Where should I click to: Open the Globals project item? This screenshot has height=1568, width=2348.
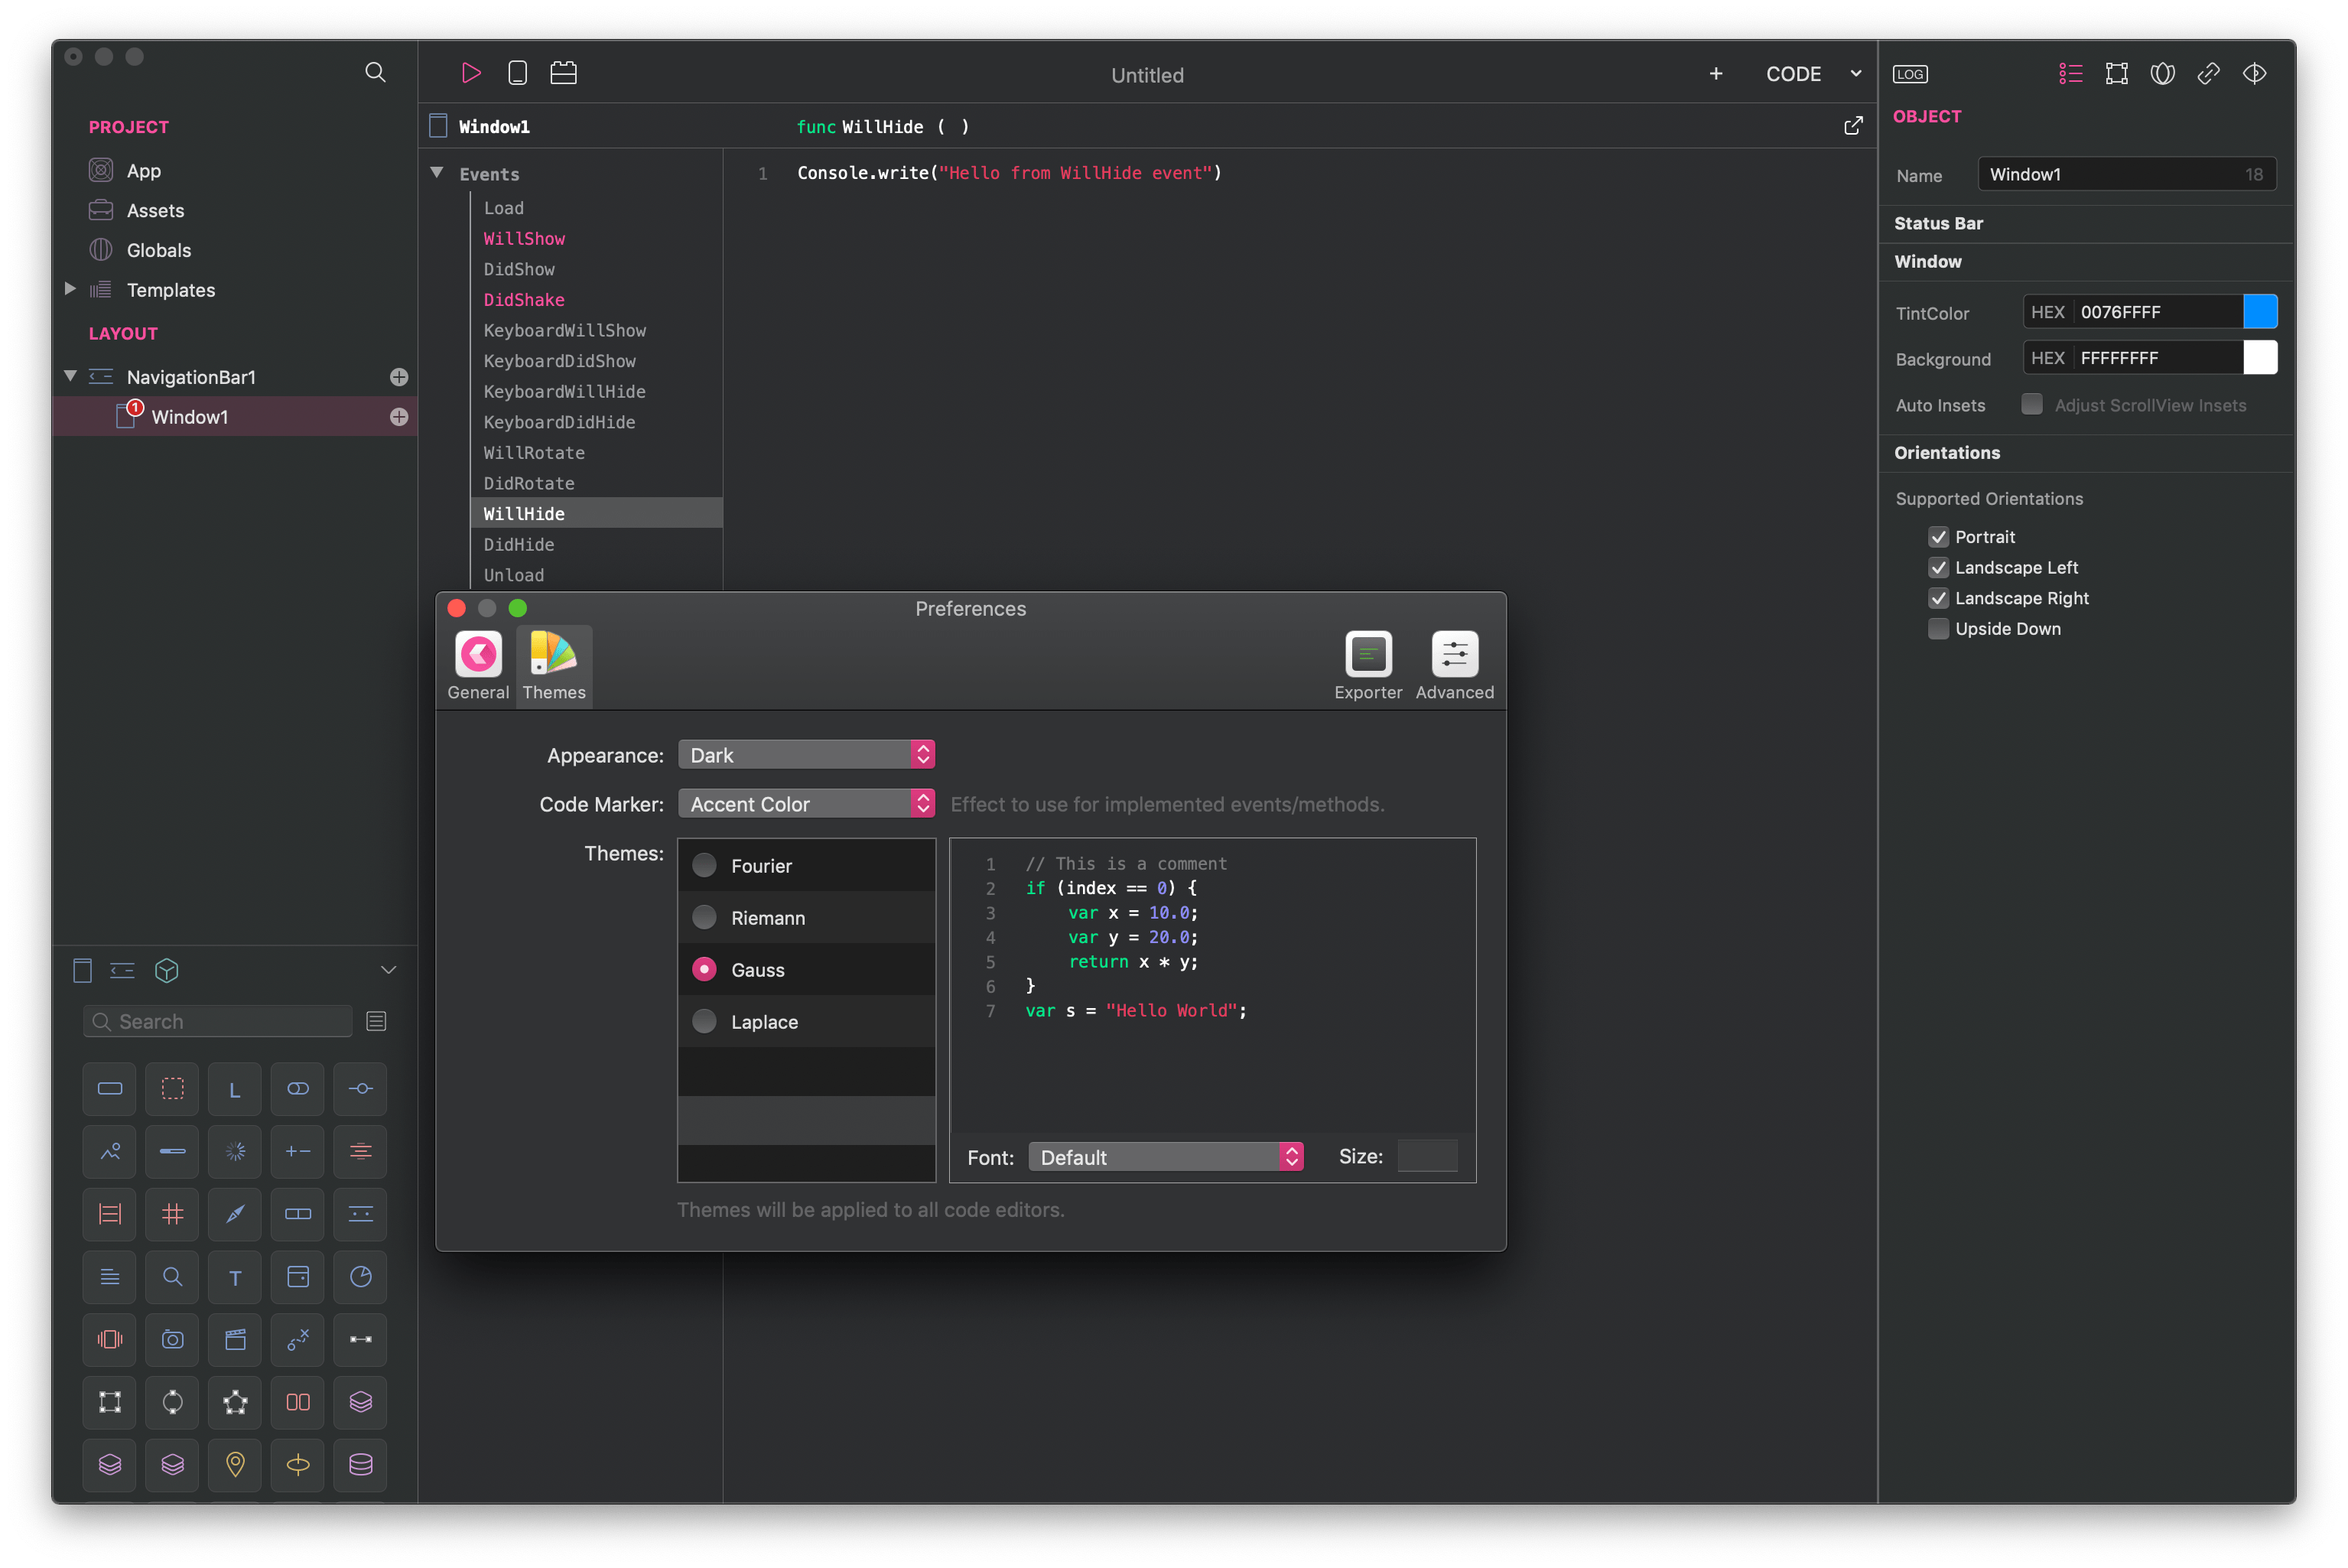(158, 250)
